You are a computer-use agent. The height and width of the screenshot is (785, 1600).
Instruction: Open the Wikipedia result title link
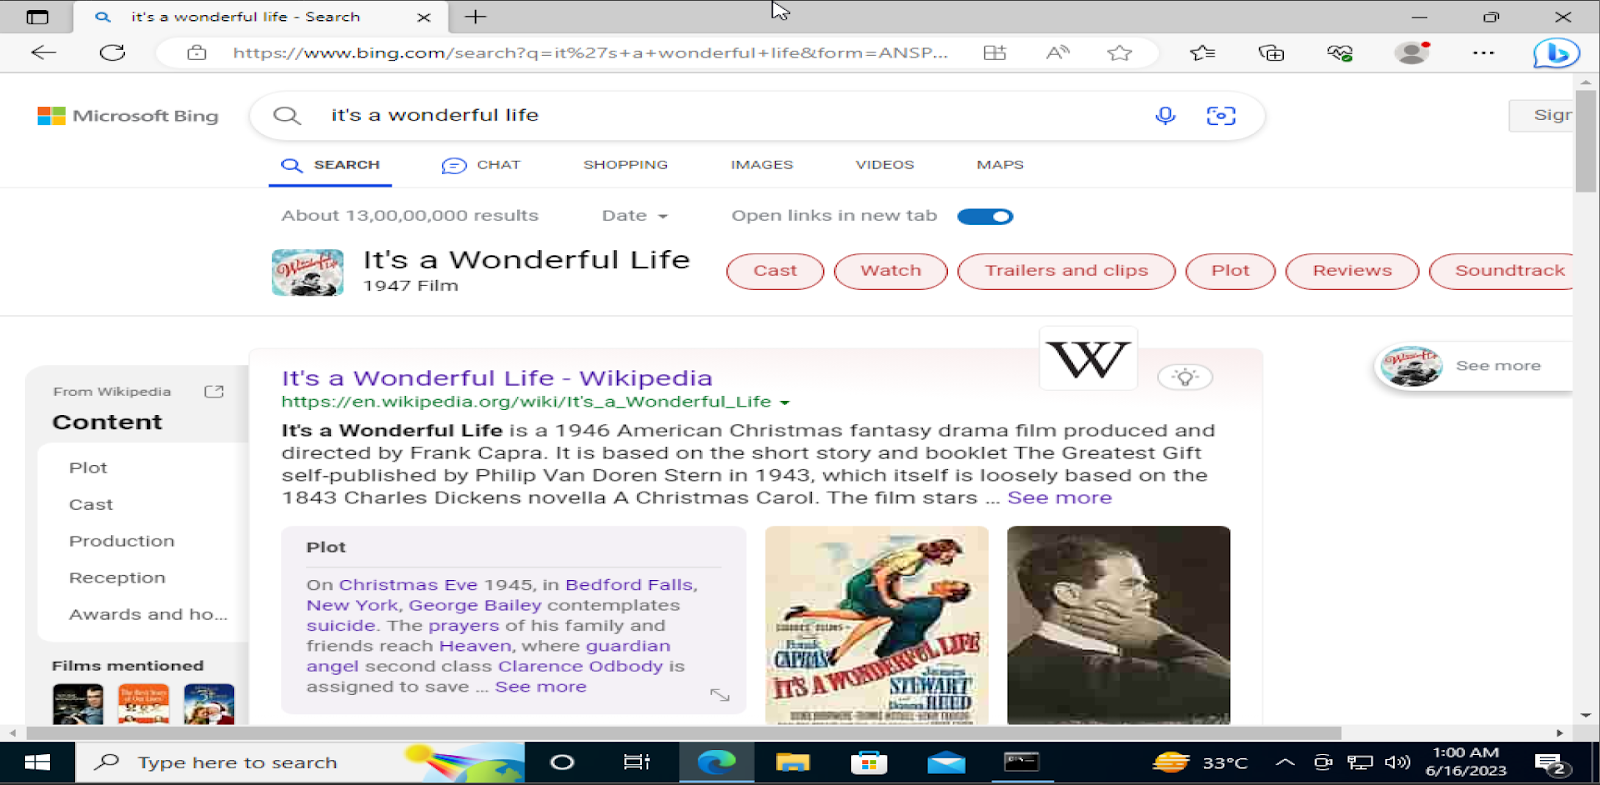coord(497,378)
